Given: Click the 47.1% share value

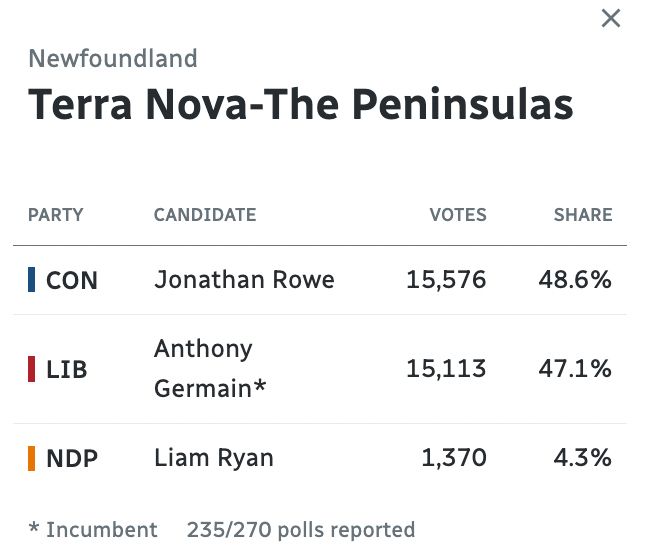Looking at the screenshot, I should [x=575, y=369].
